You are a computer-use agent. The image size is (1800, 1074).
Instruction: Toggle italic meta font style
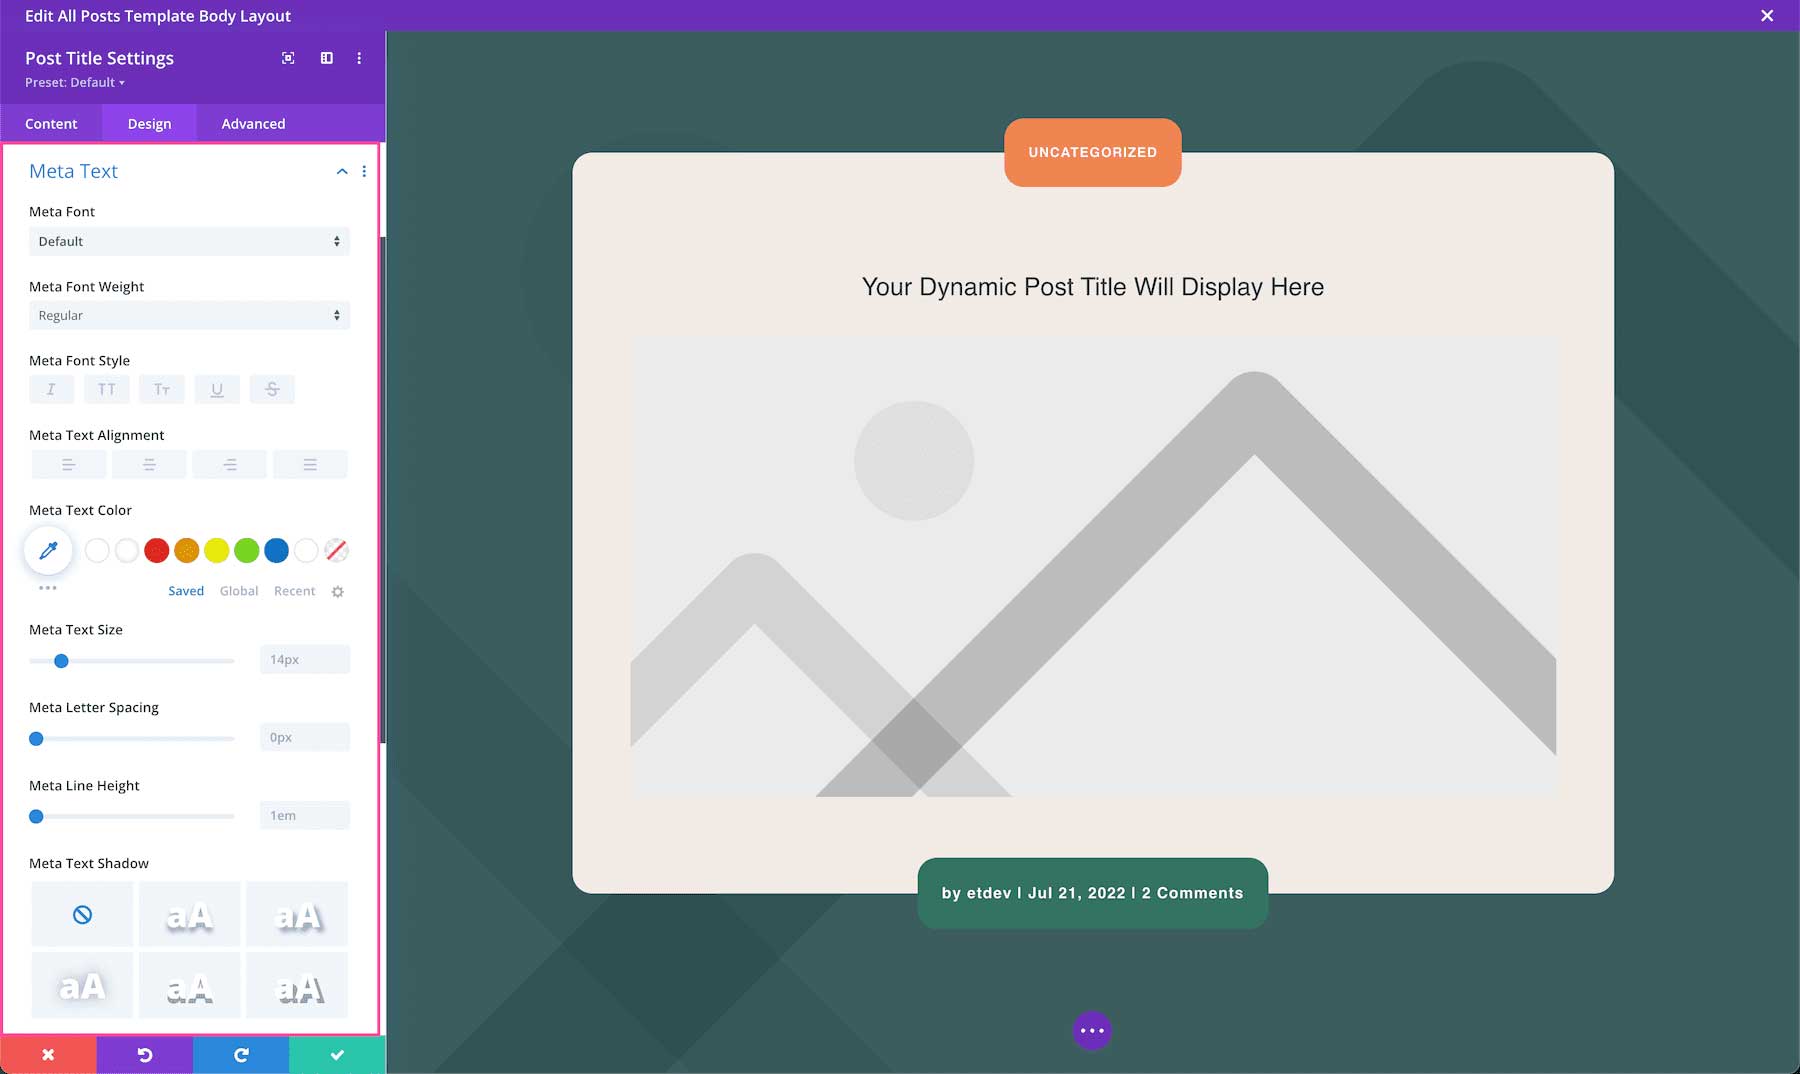click(x=51, y=389)
